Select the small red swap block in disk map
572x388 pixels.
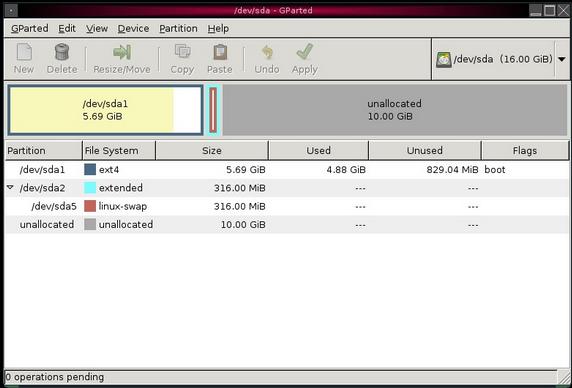[x=213, y=110]
